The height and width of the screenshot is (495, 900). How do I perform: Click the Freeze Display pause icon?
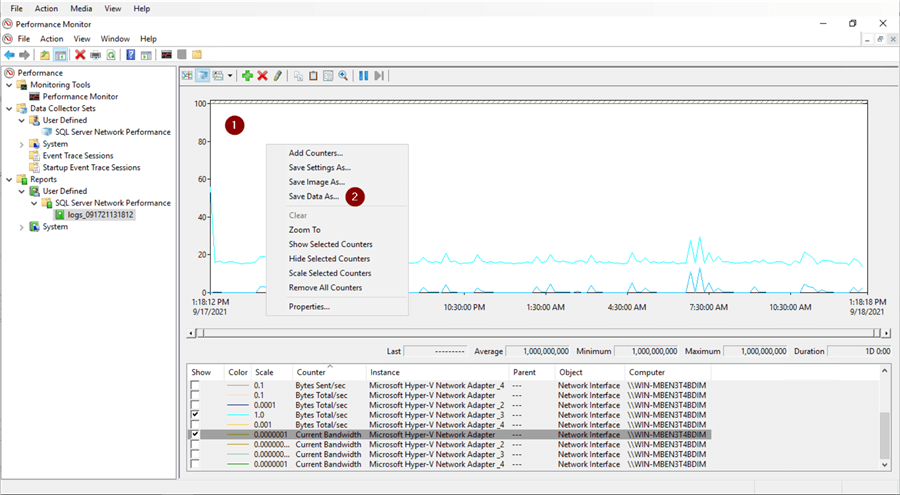click(364, 75)
